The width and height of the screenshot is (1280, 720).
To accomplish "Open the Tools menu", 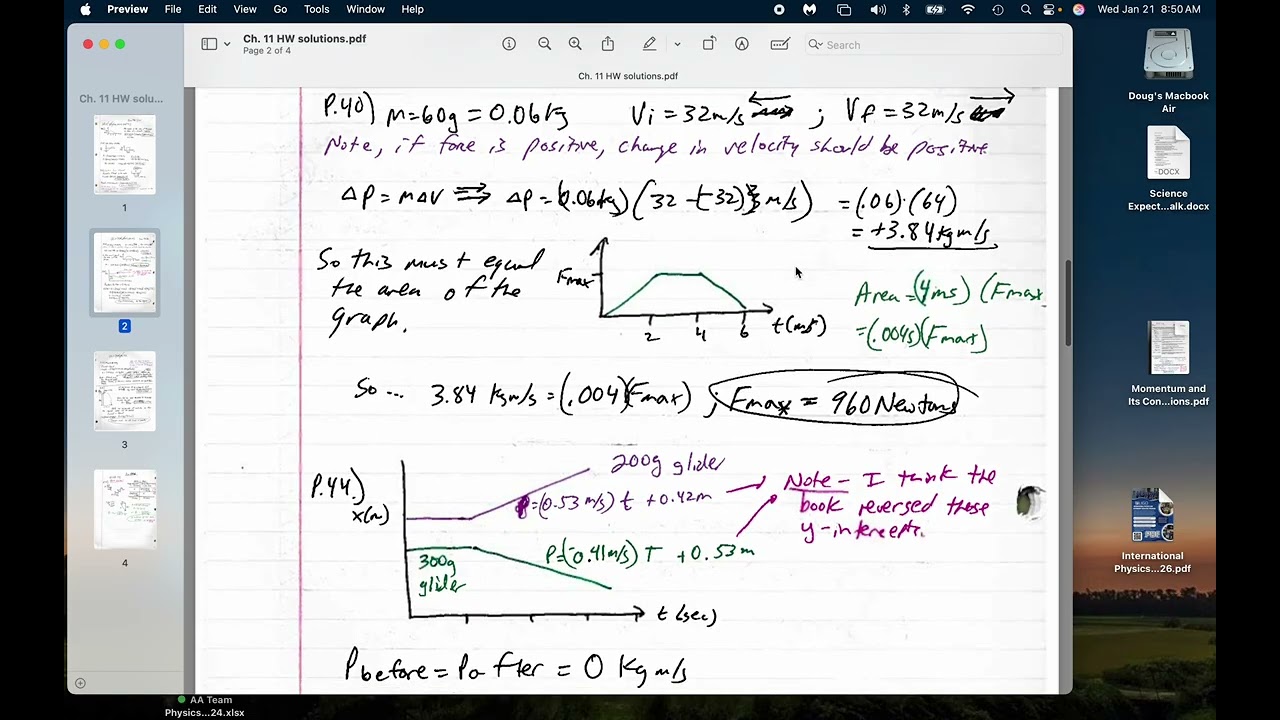I will pos(316,9).
